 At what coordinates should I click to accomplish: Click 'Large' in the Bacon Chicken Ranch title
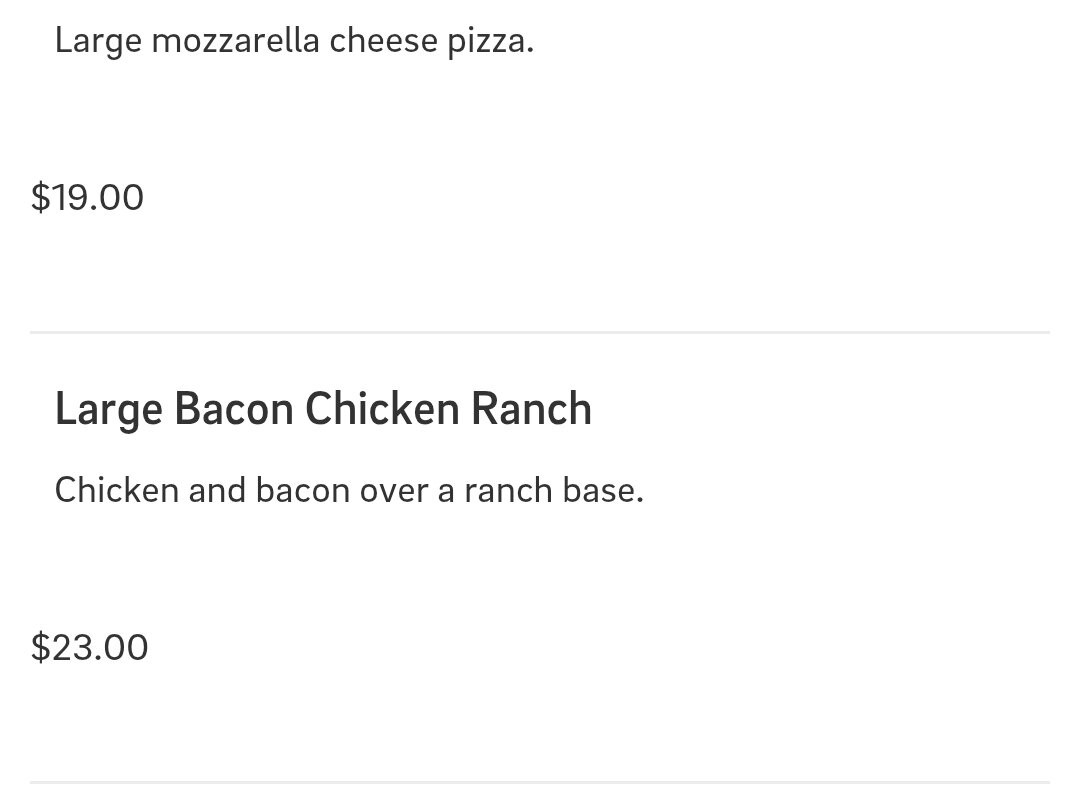coord(109,411)
